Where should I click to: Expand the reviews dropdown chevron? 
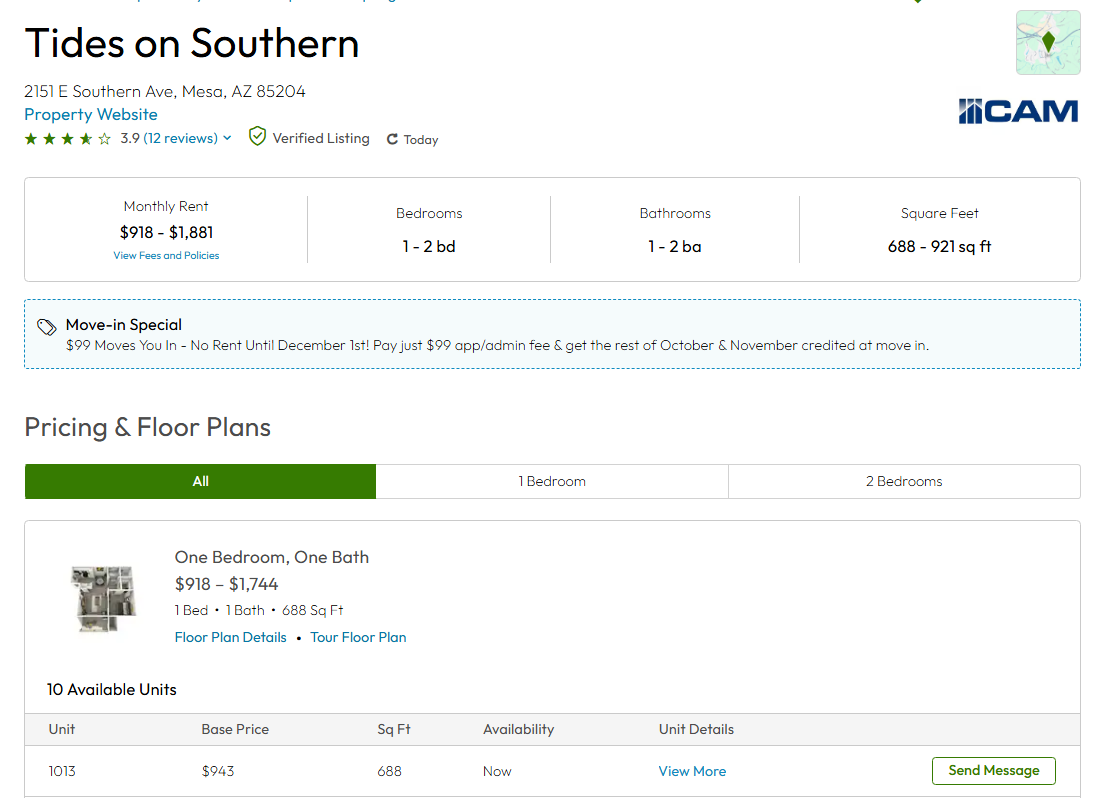pyautogui.click(x=227, y=138)
